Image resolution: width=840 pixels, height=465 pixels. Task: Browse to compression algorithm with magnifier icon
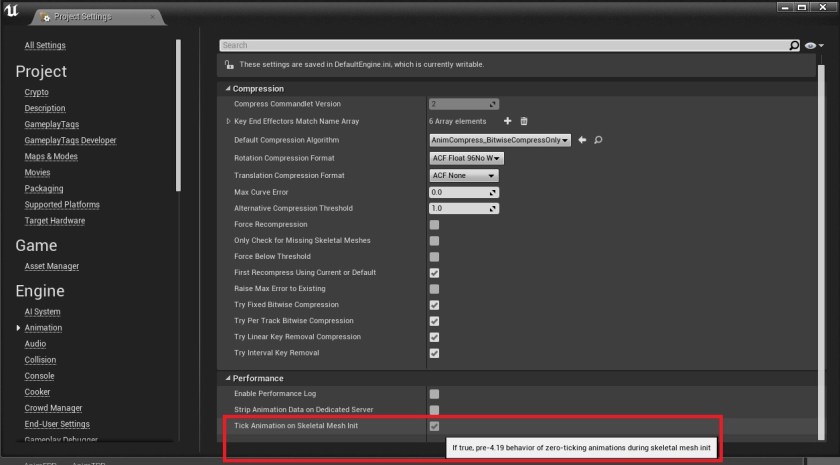point(597,140)
